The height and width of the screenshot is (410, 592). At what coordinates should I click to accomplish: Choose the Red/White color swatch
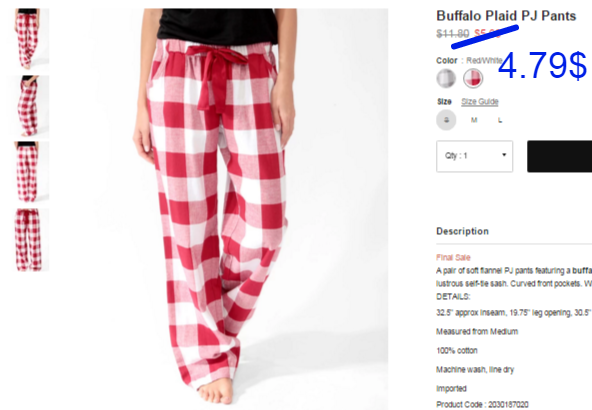click(x=473, y=79)
